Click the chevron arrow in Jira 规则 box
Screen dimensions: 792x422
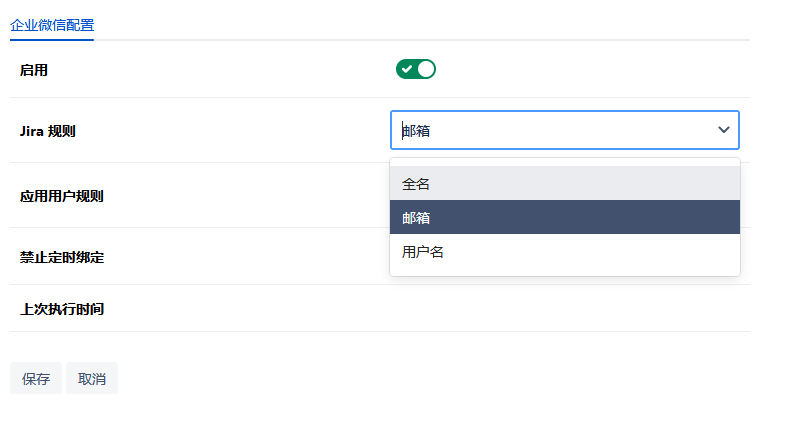723,130
